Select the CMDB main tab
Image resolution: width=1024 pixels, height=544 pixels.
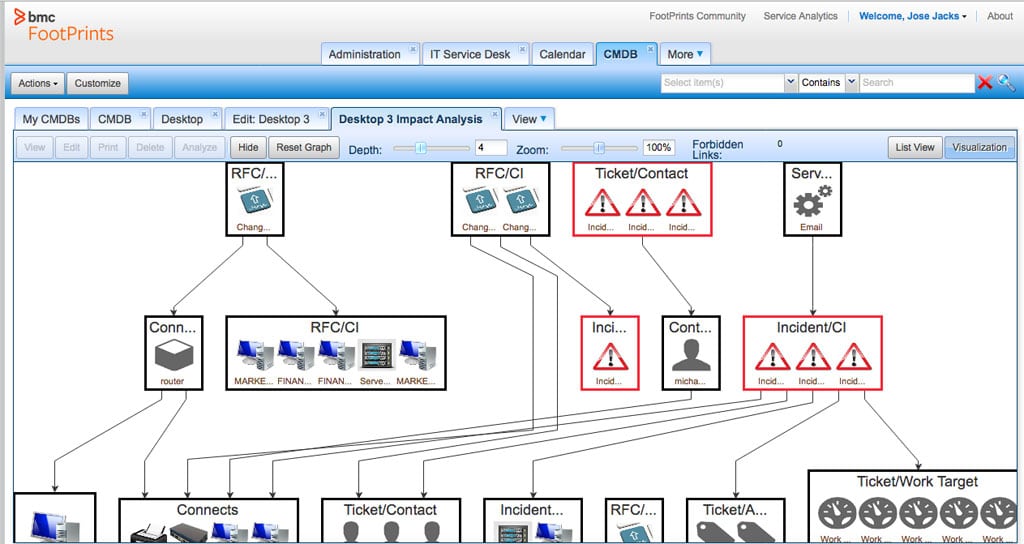click(x=620, y=54)
